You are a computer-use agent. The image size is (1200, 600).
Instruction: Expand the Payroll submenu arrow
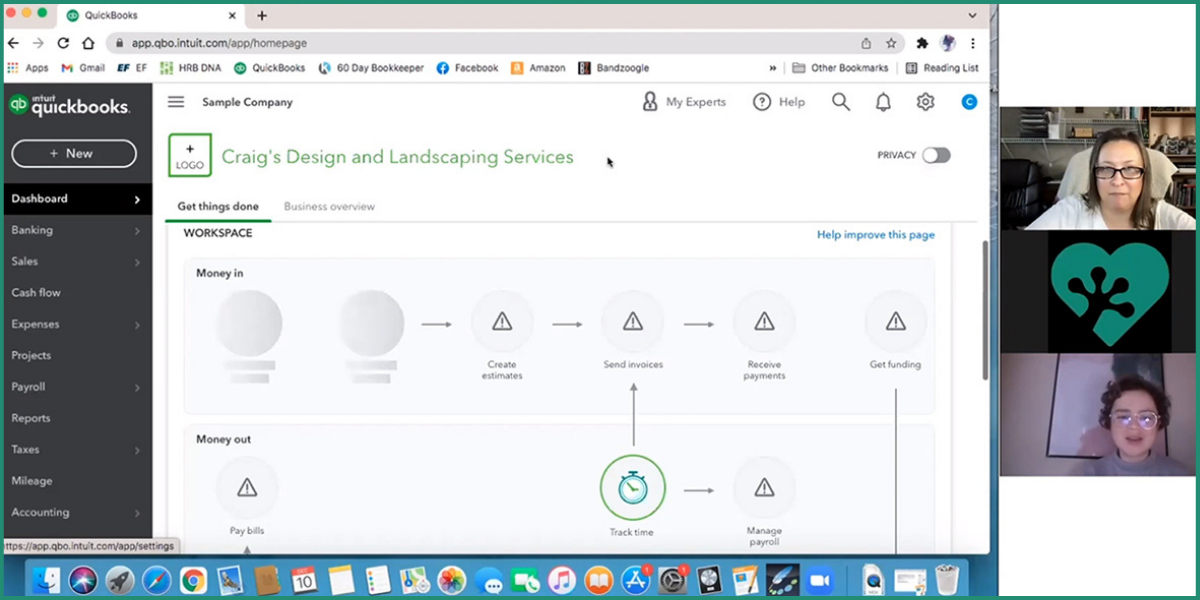point(137,387)
